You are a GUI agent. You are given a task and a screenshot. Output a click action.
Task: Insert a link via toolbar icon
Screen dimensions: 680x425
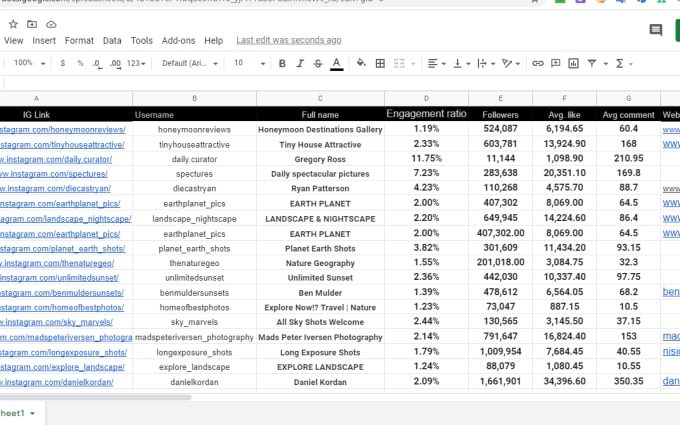[x=538, y=63]
